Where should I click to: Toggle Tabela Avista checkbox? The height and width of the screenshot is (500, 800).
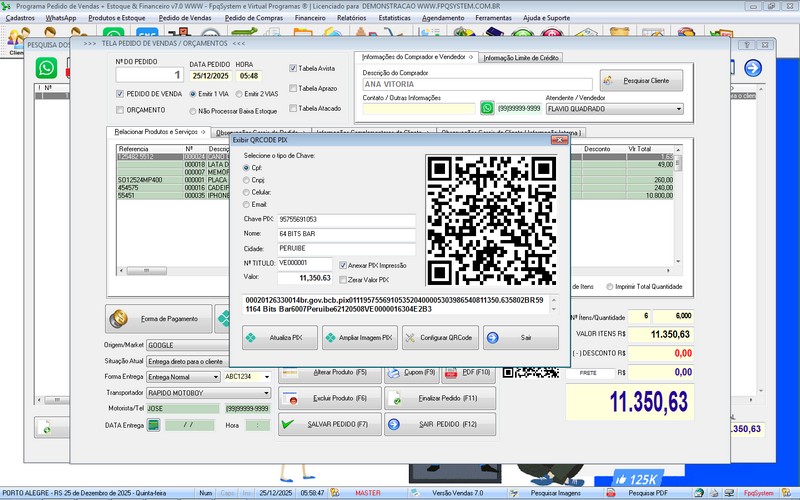pos(293,68)
